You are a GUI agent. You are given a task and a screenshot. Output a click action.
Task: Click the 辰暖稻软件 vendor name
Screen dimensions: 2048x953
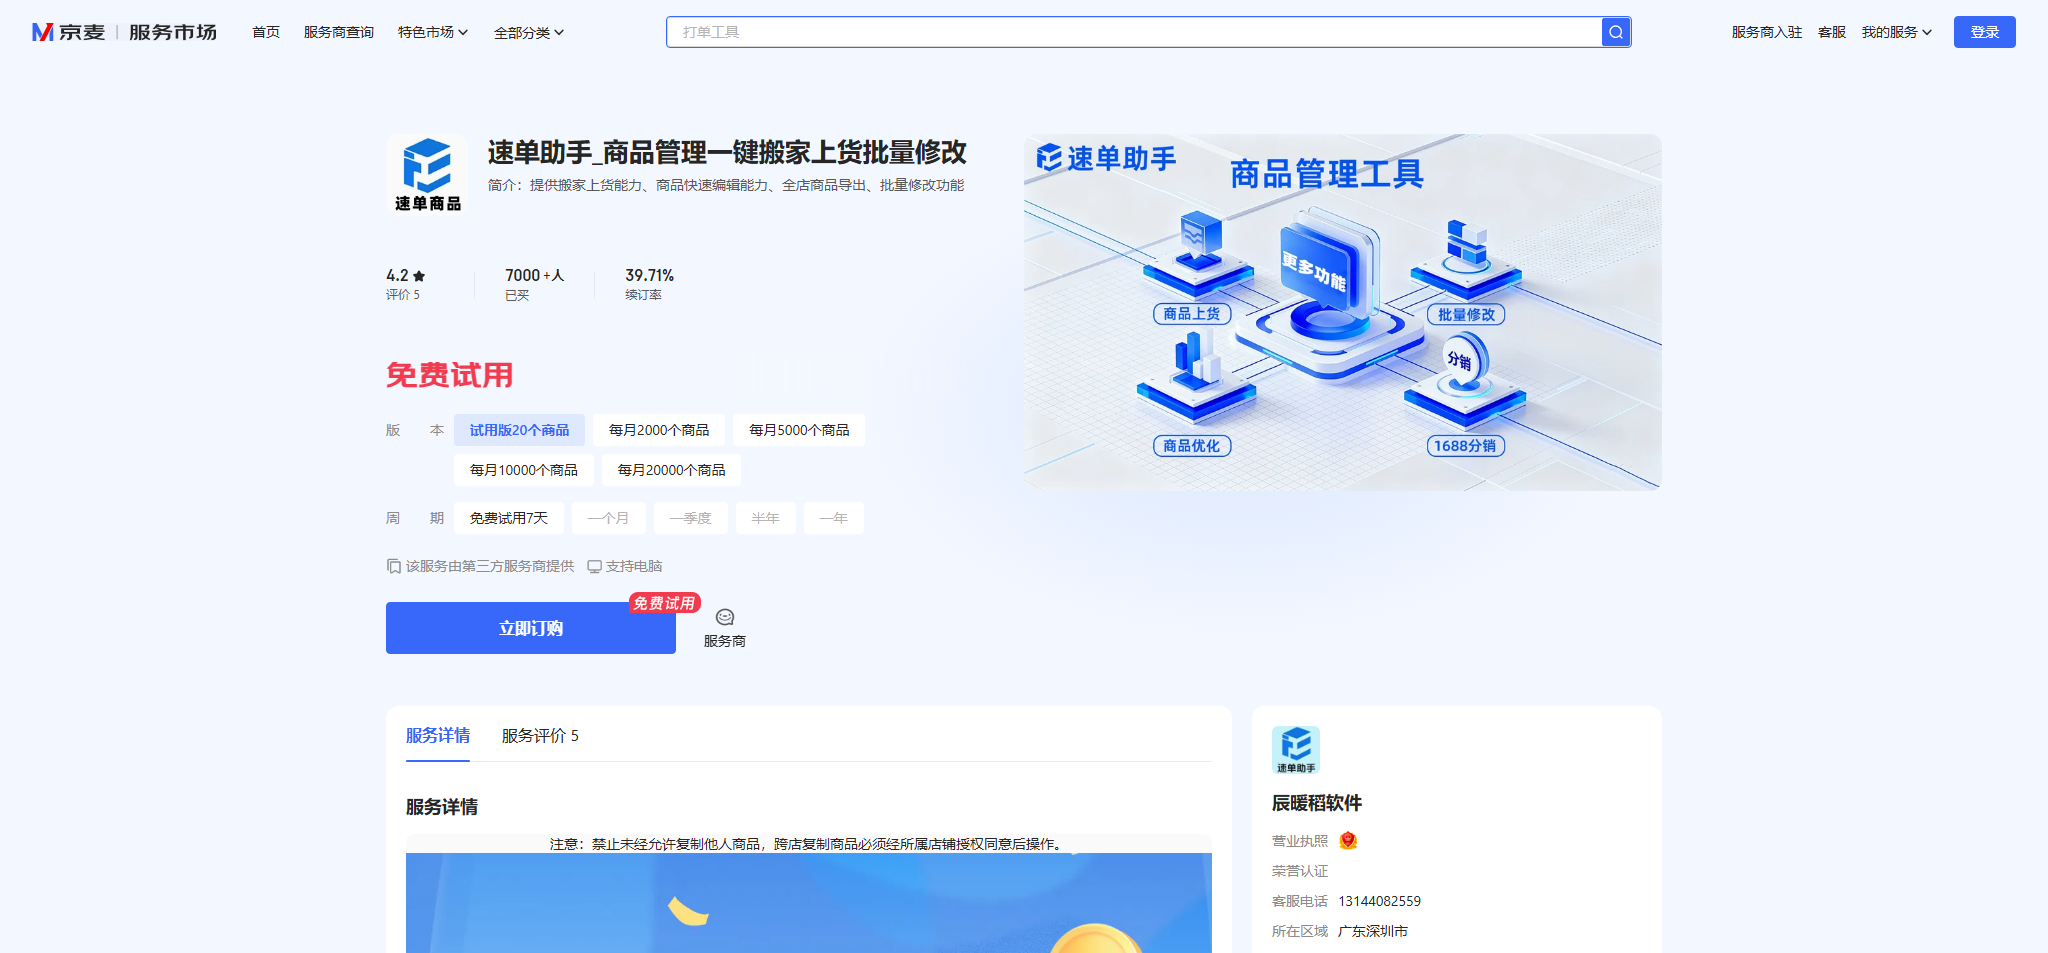[x=1317, y=803]
